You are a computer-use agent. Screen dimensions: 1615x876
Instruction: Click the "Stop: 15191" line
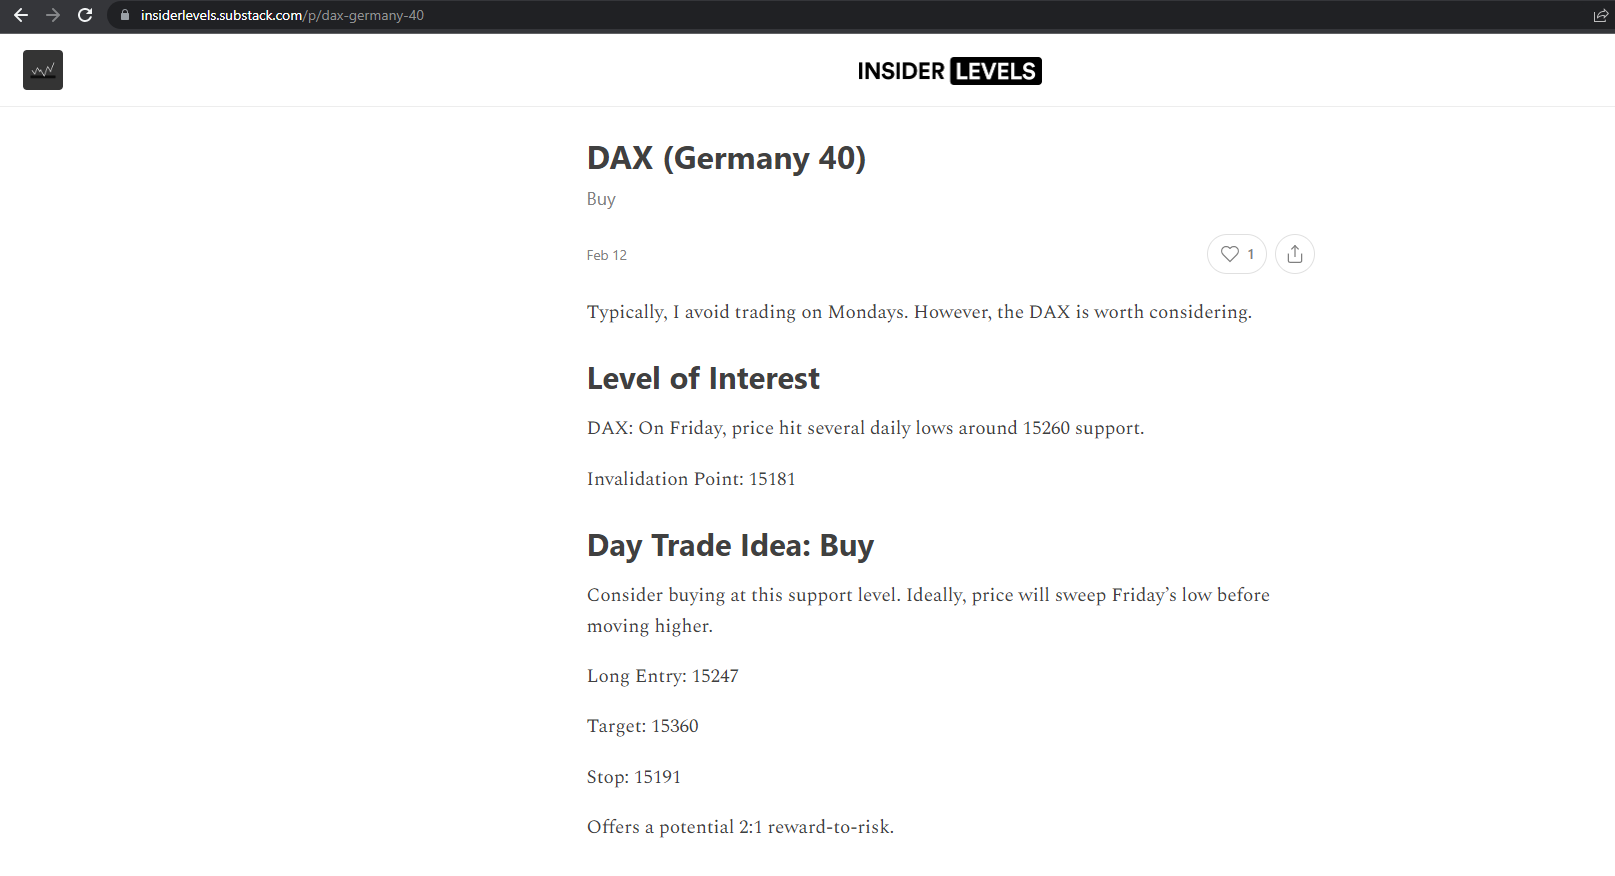pyautogui.click(x=633, y=777)
